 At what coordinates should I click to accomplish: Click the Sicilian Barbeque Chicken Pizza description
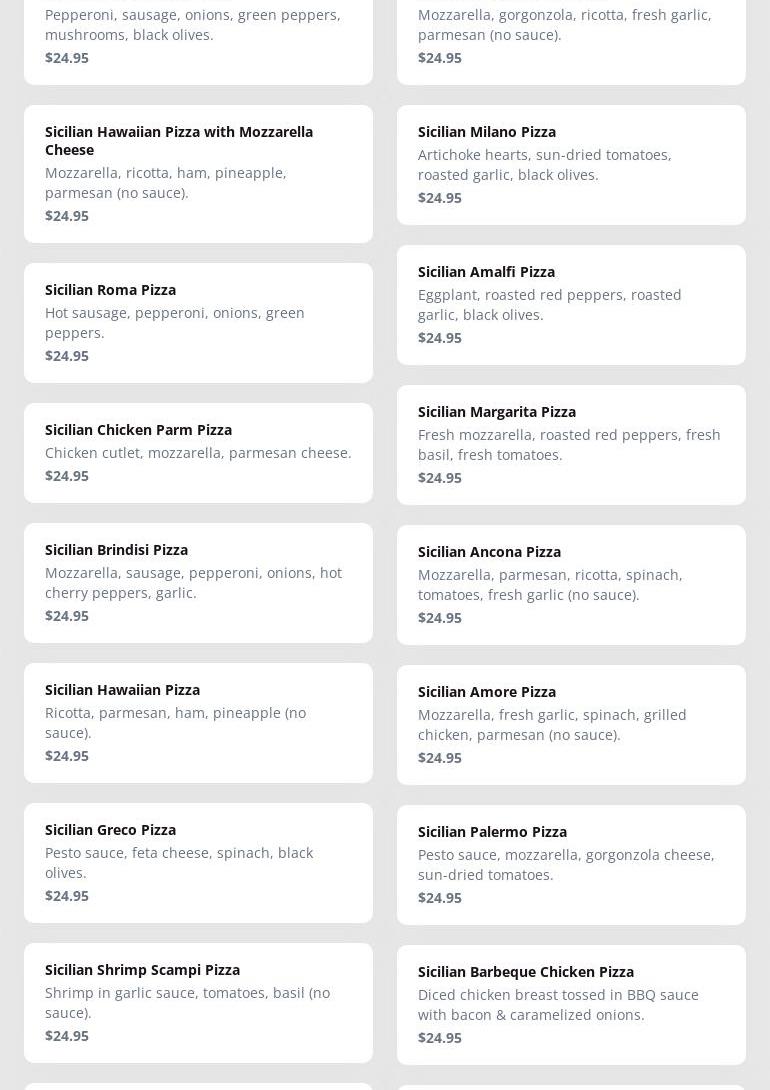(558, 1004)
